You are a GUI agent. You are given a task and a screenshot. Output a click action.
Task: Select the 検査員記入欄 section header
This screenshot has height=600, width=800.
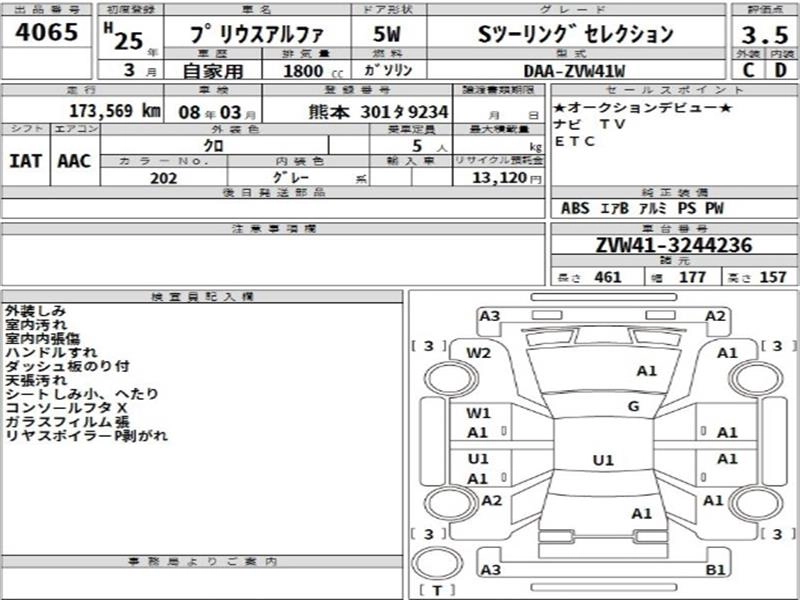coord(203,296)
